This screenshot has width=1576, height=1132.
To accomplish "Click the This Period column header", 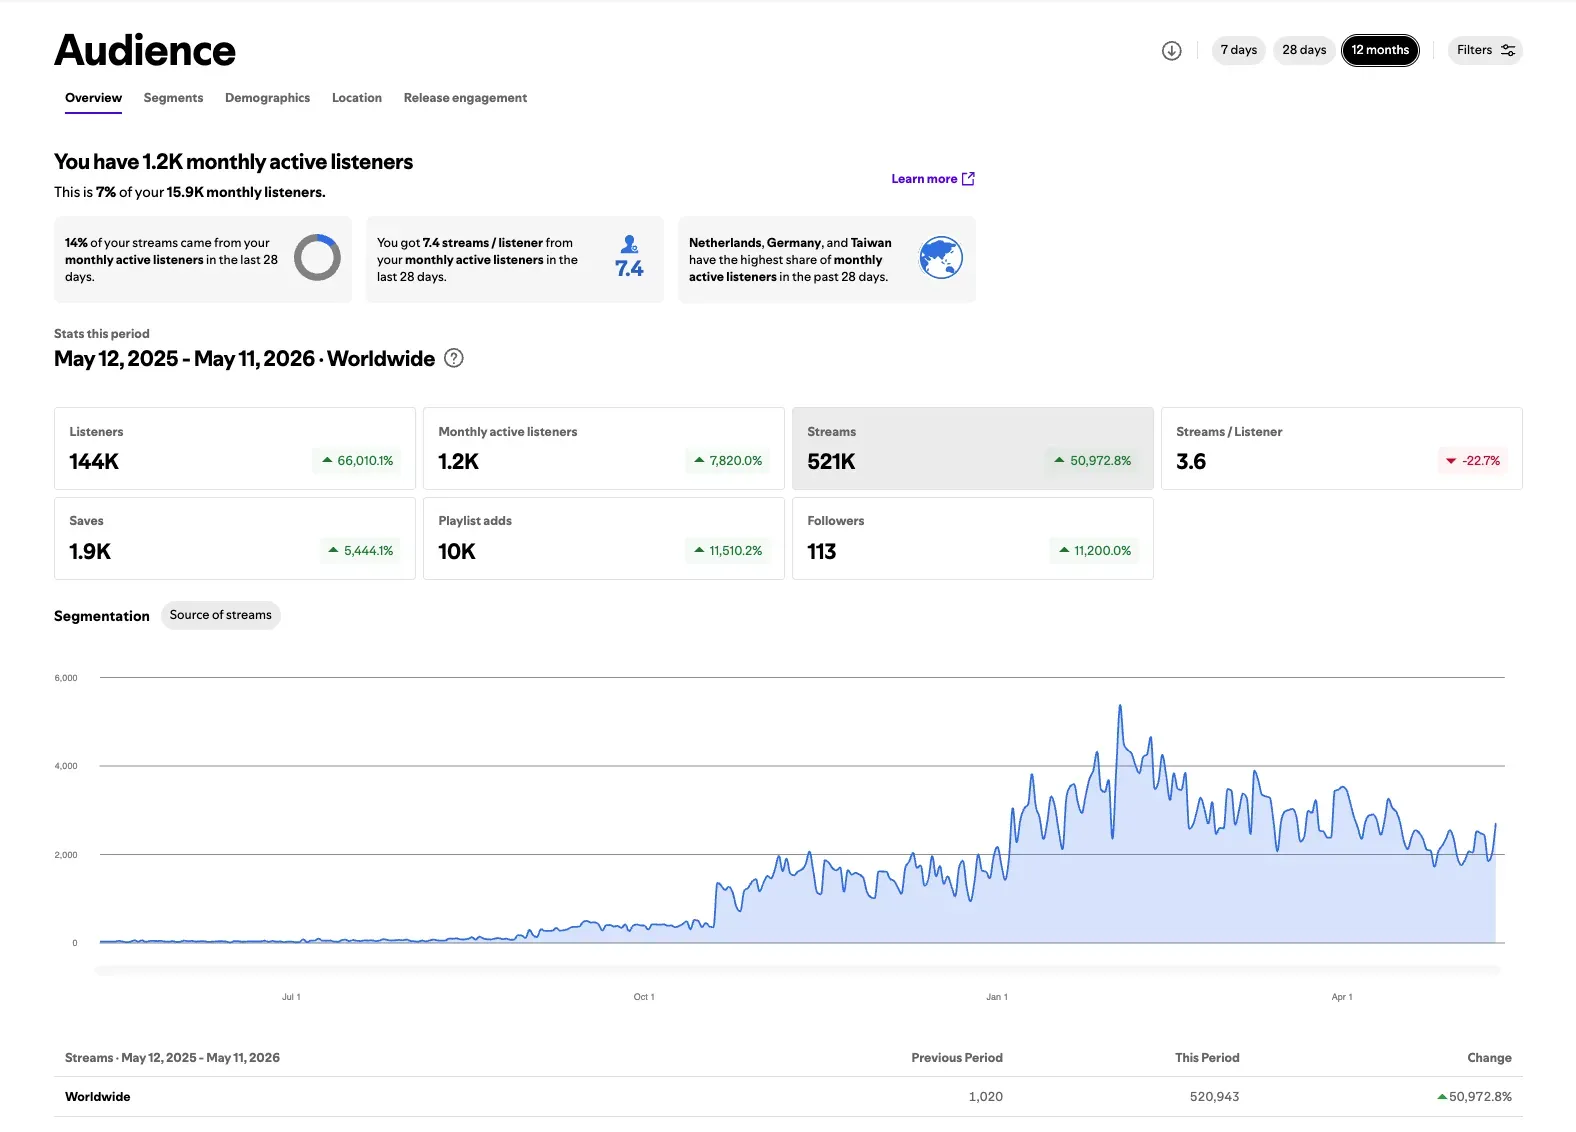I will (x=1207, y=1058).
